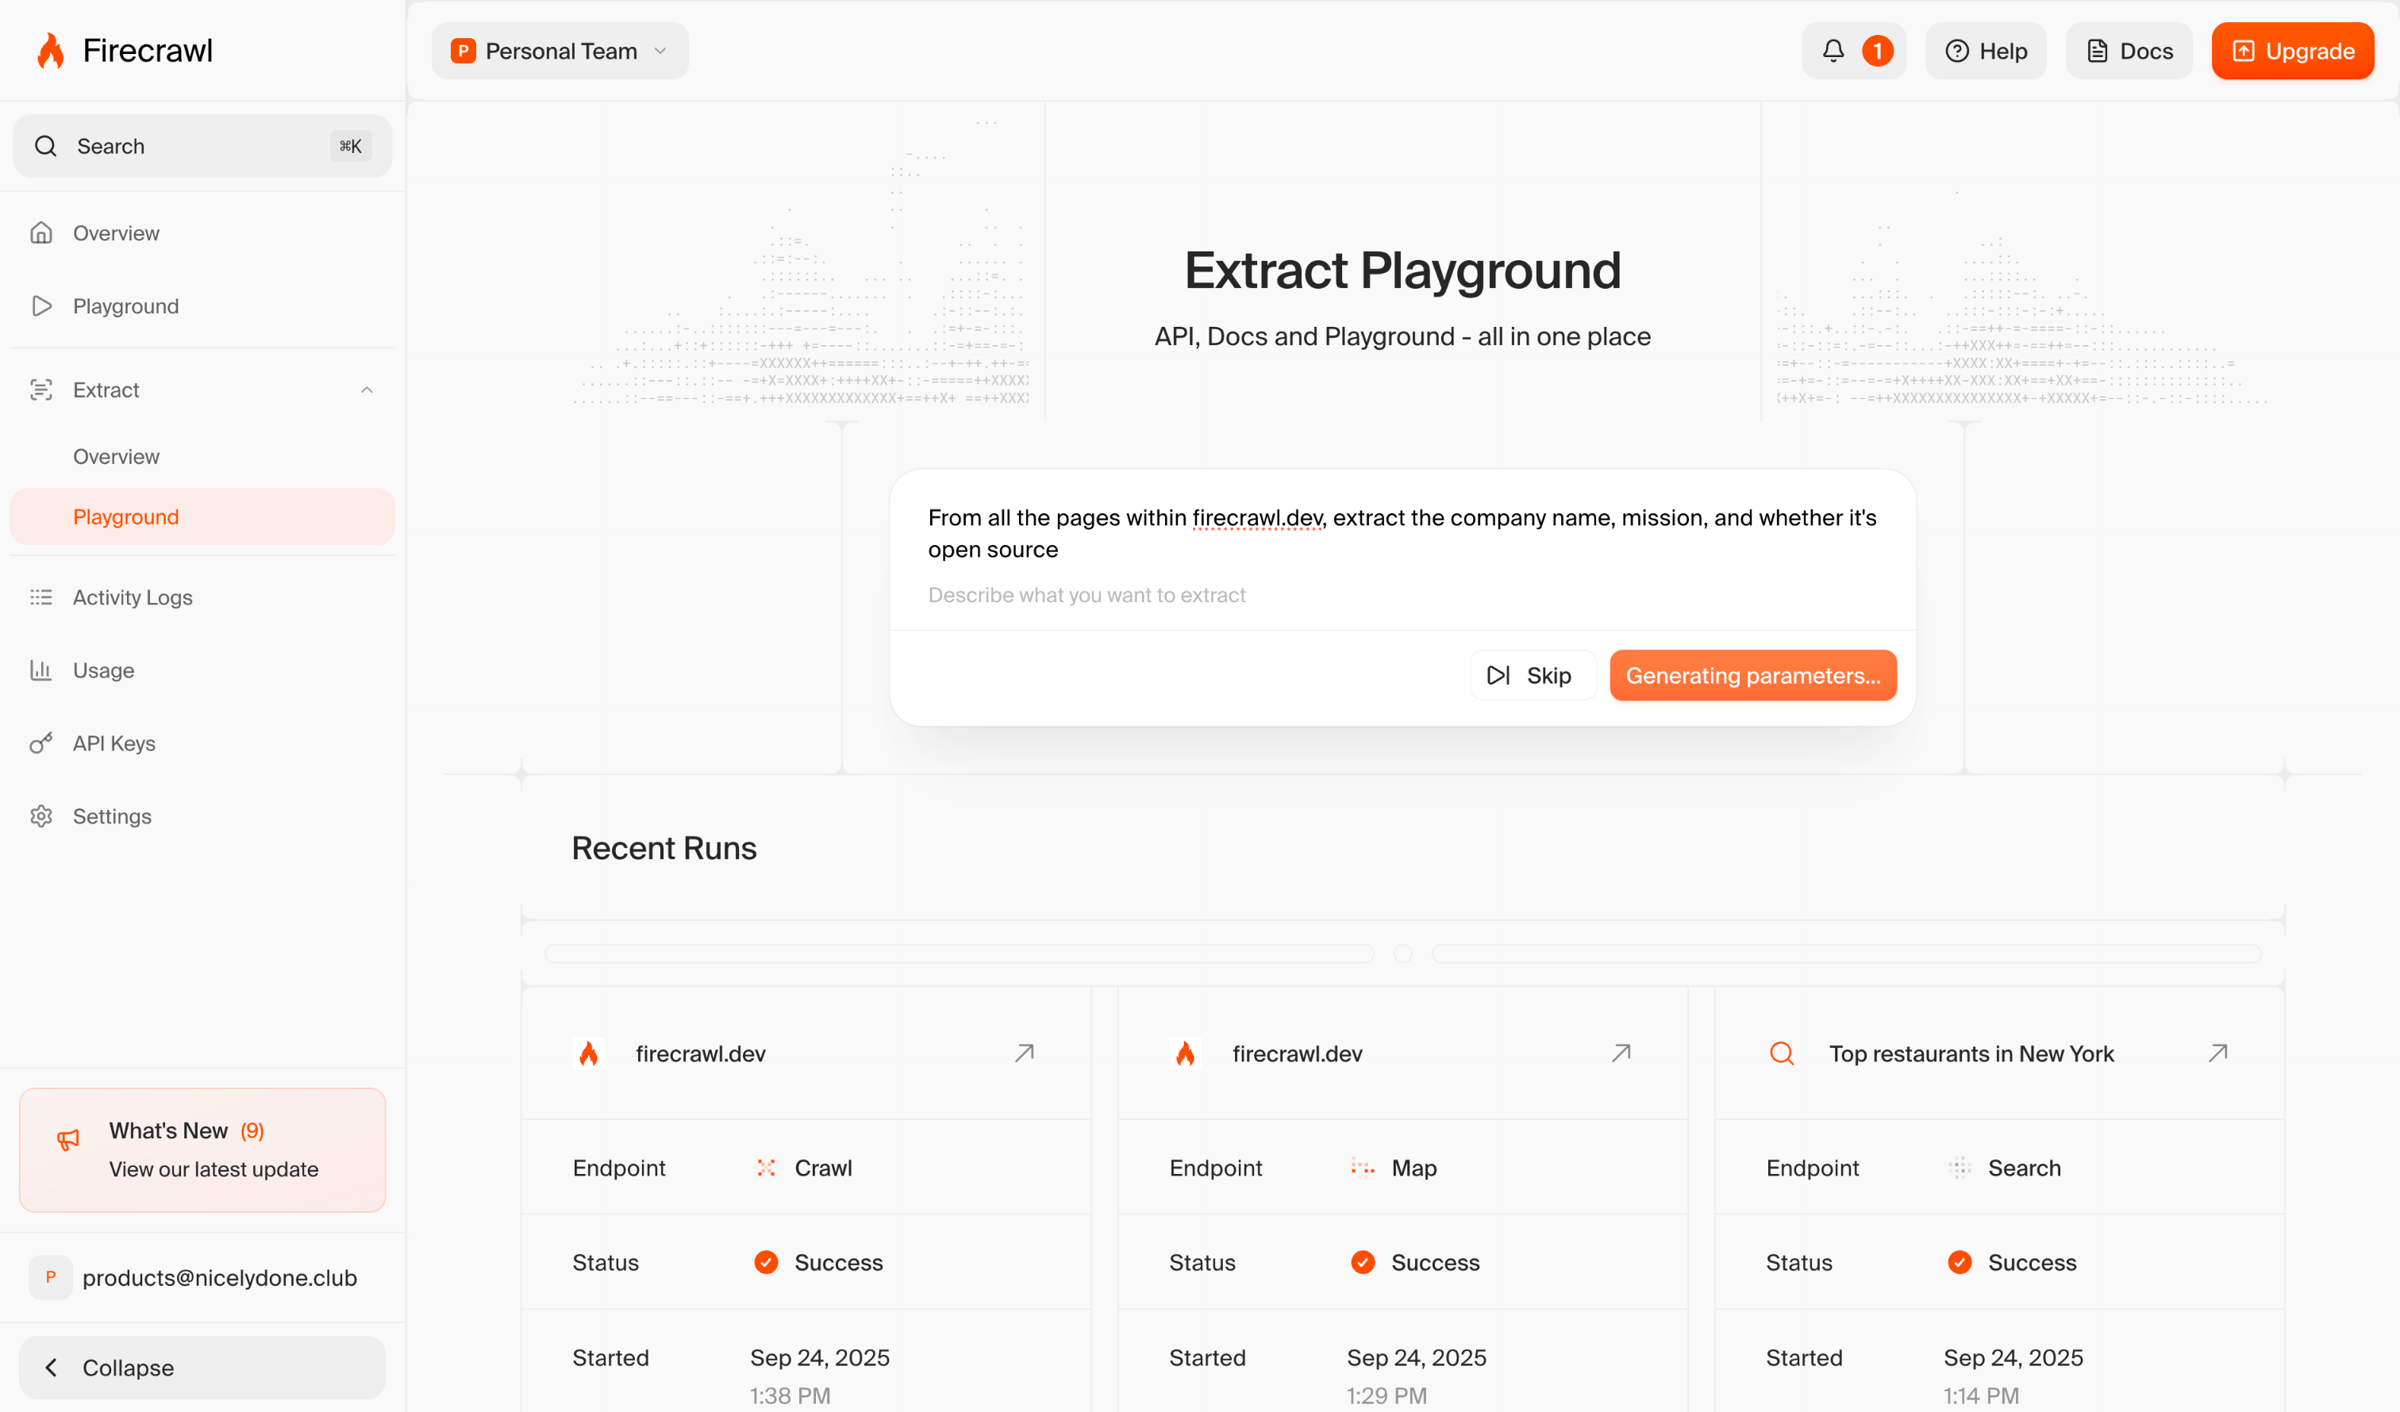Open API Keys key icon
The width and height of the screenshot is (2400, 1412).
pos(41,743)
